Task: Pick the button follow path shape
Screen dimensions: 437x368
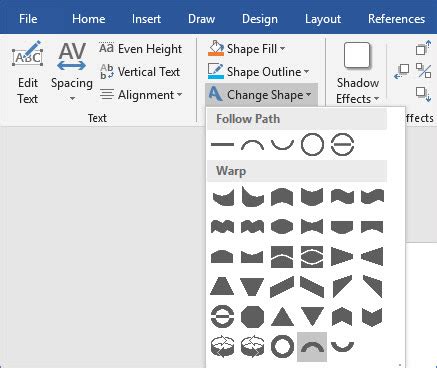Action: pos(342,145)
